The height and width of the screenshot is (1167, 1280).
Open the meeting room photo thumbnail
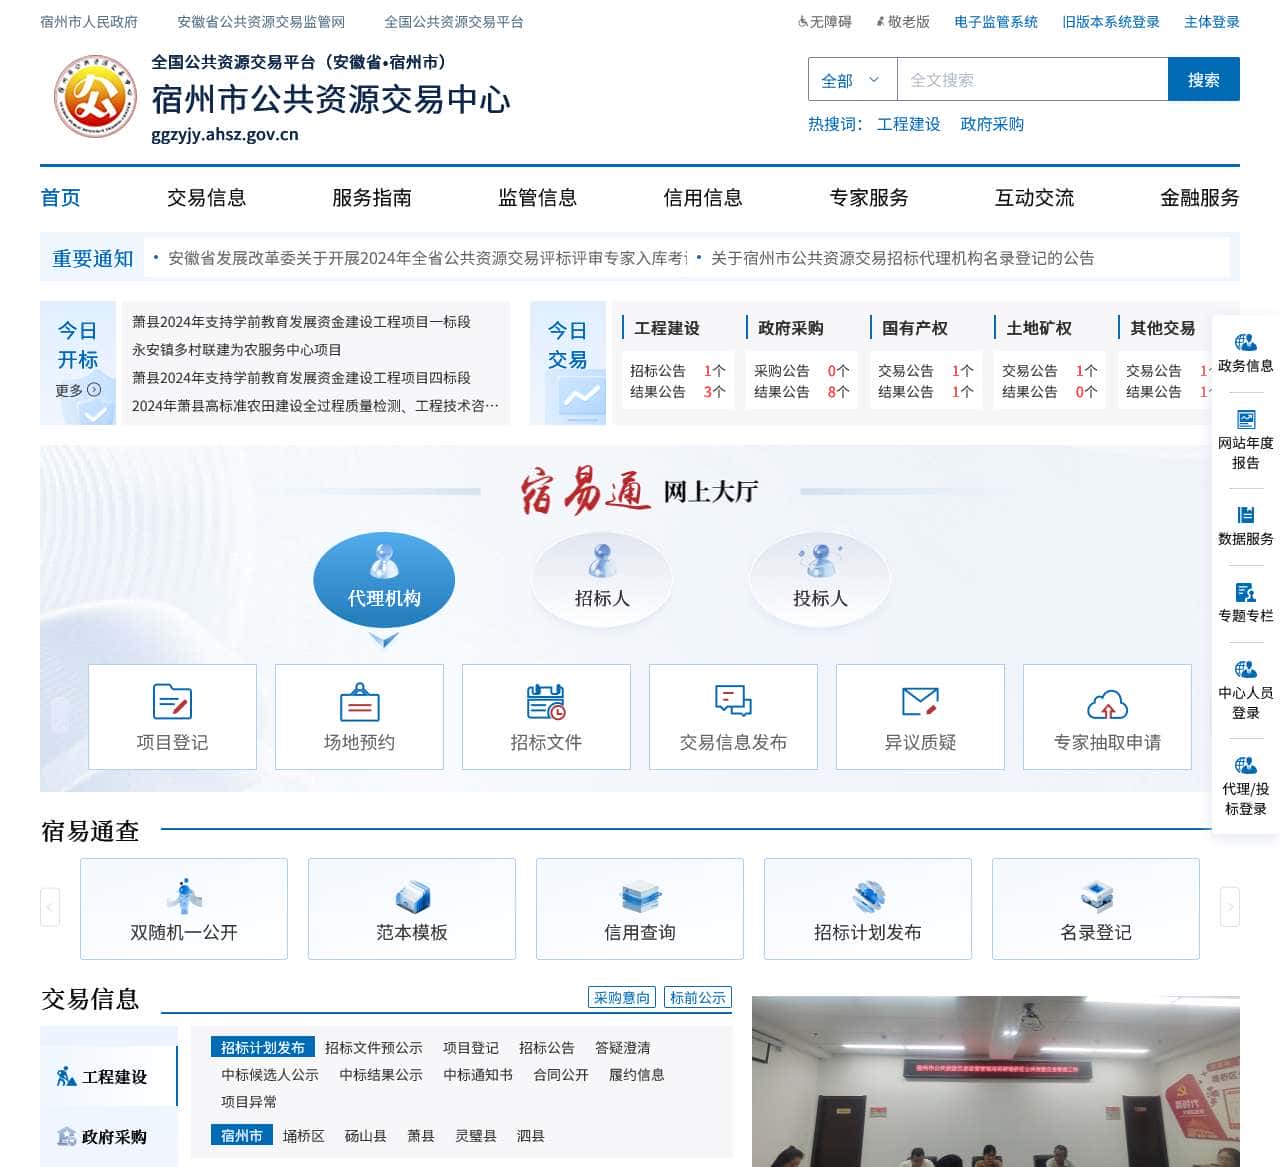tap(996, 1081)
